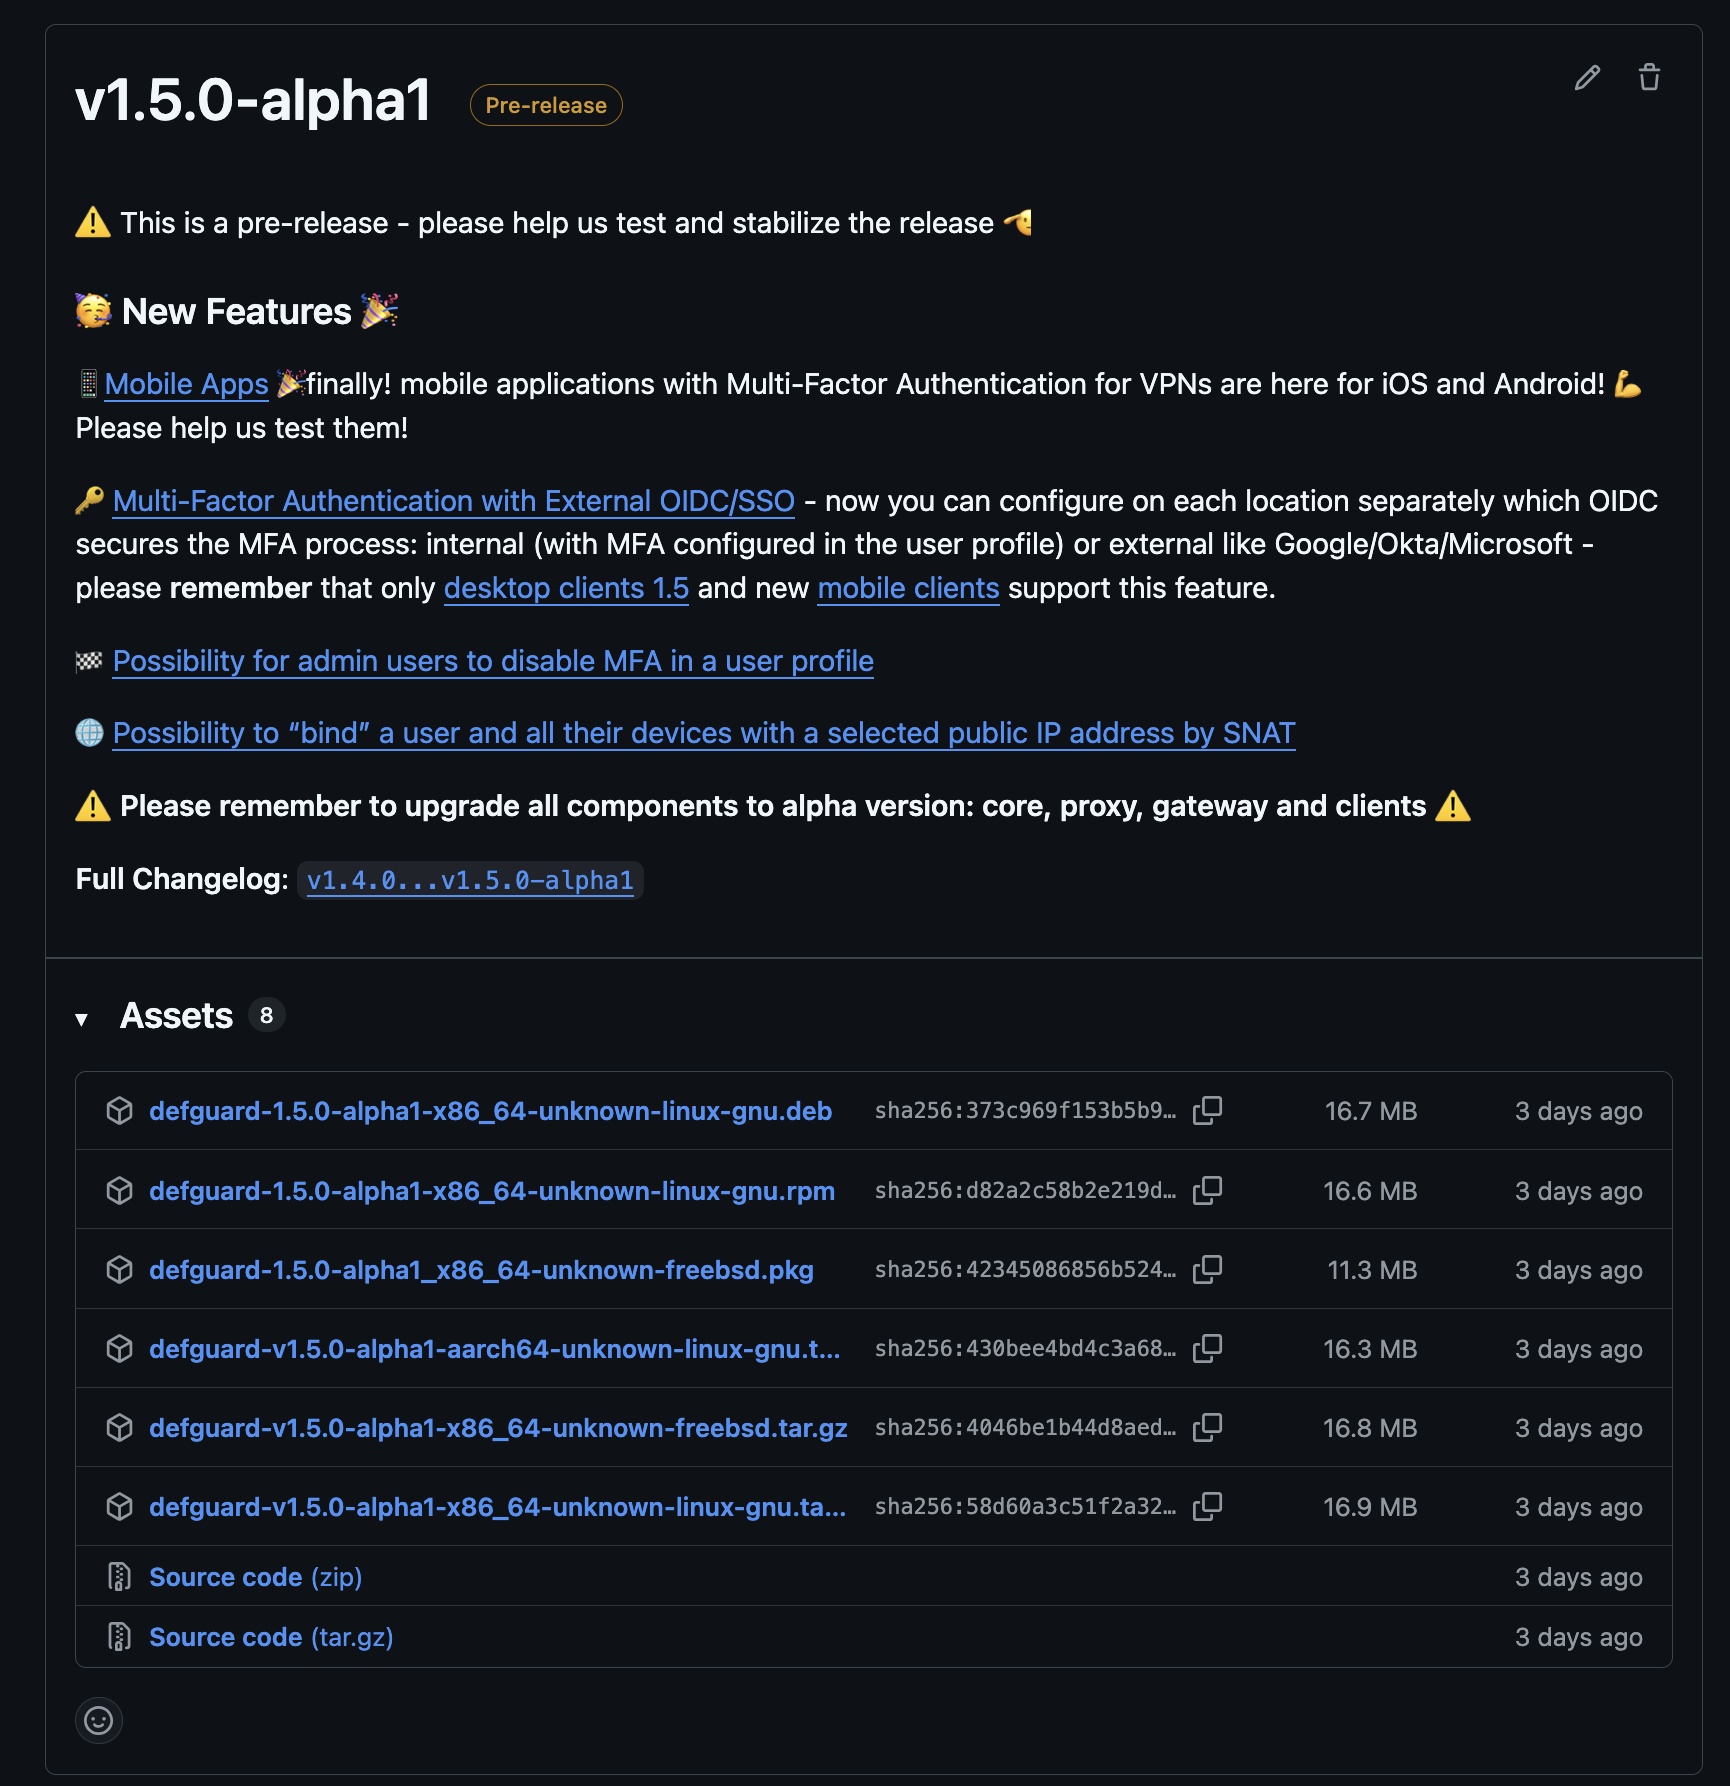Copy the sha256 checksum for the rpm asset
Screen dimensions: 1730x1786
[x=1208, y=1190]
